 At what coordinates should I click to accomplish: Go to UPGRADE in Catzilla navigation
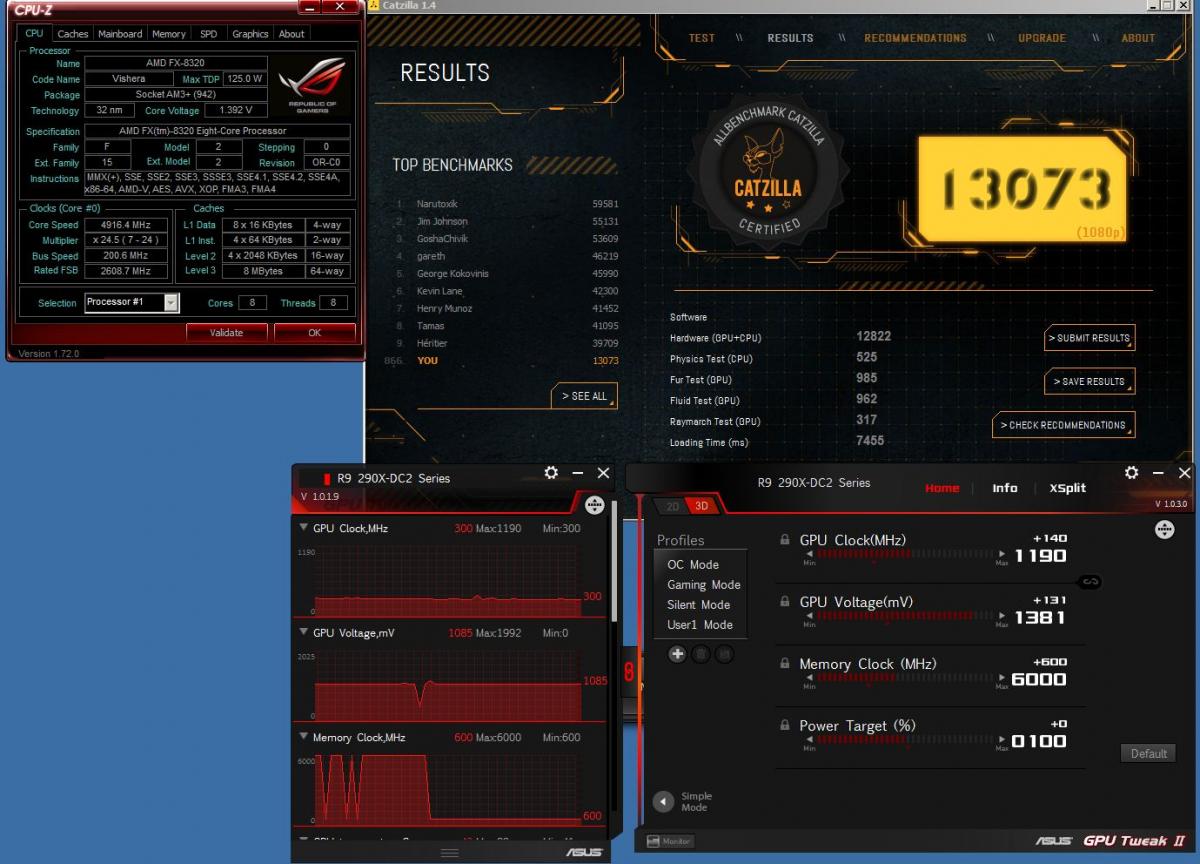(x=1042, y=38)
